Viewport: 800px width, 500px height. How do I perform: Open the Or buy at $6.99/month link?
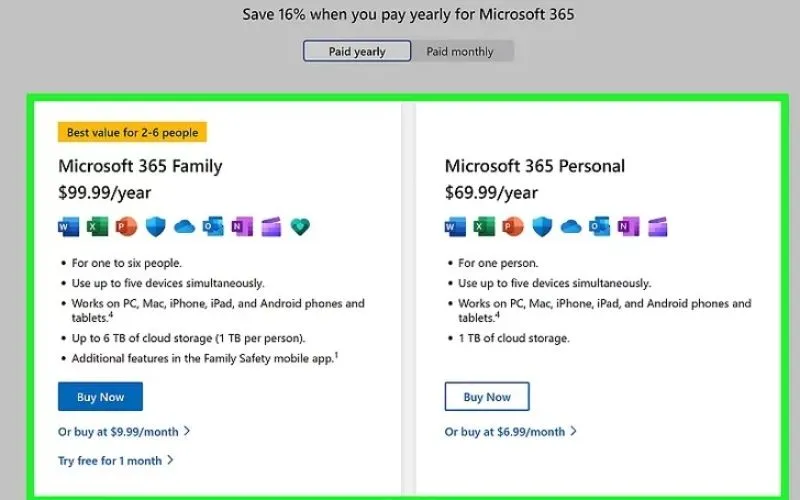pos(505,432)
